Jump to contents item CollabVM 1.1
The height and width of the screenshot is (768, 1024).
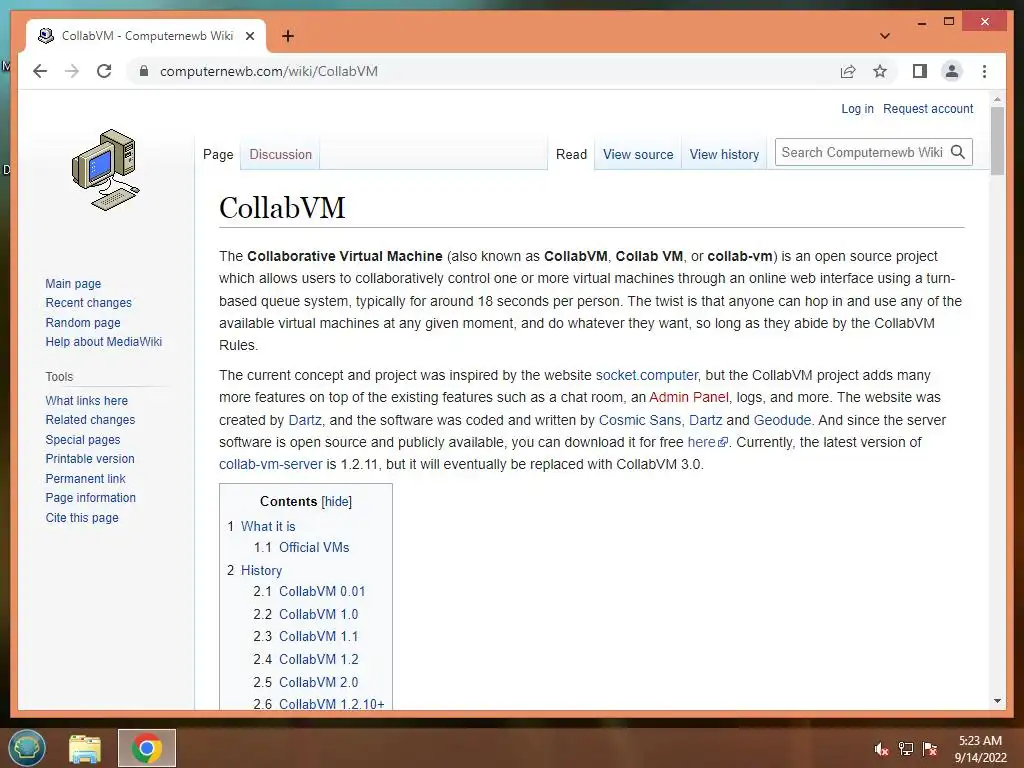coord(319,636)
